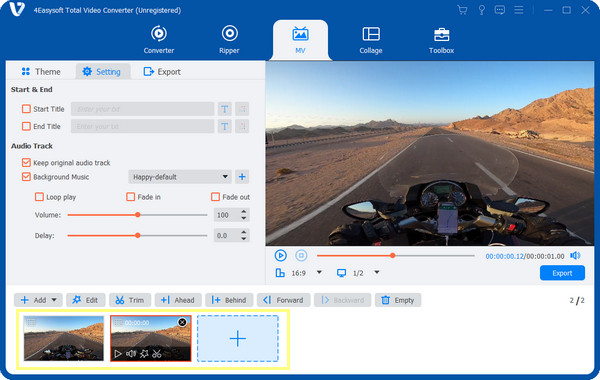Click the app logo icon
The image size is (600, 380).
[x=17, y=9]
